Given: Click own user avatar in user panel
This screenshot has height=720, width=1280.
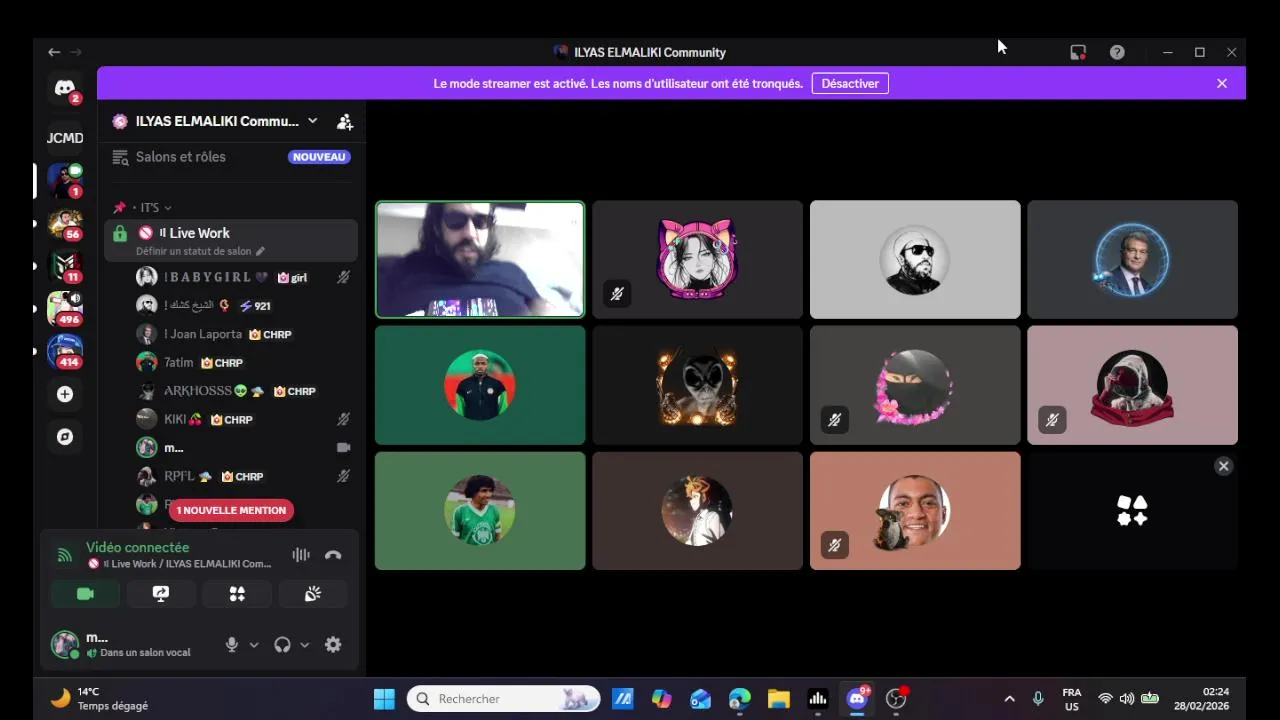Looking at the screenshot, I should (65, 645).
